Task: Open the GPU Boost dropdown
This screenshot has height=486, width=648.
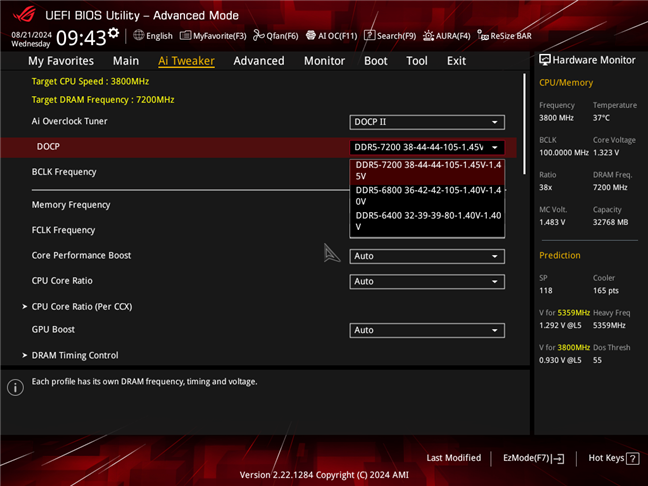Action: point(427,330)
